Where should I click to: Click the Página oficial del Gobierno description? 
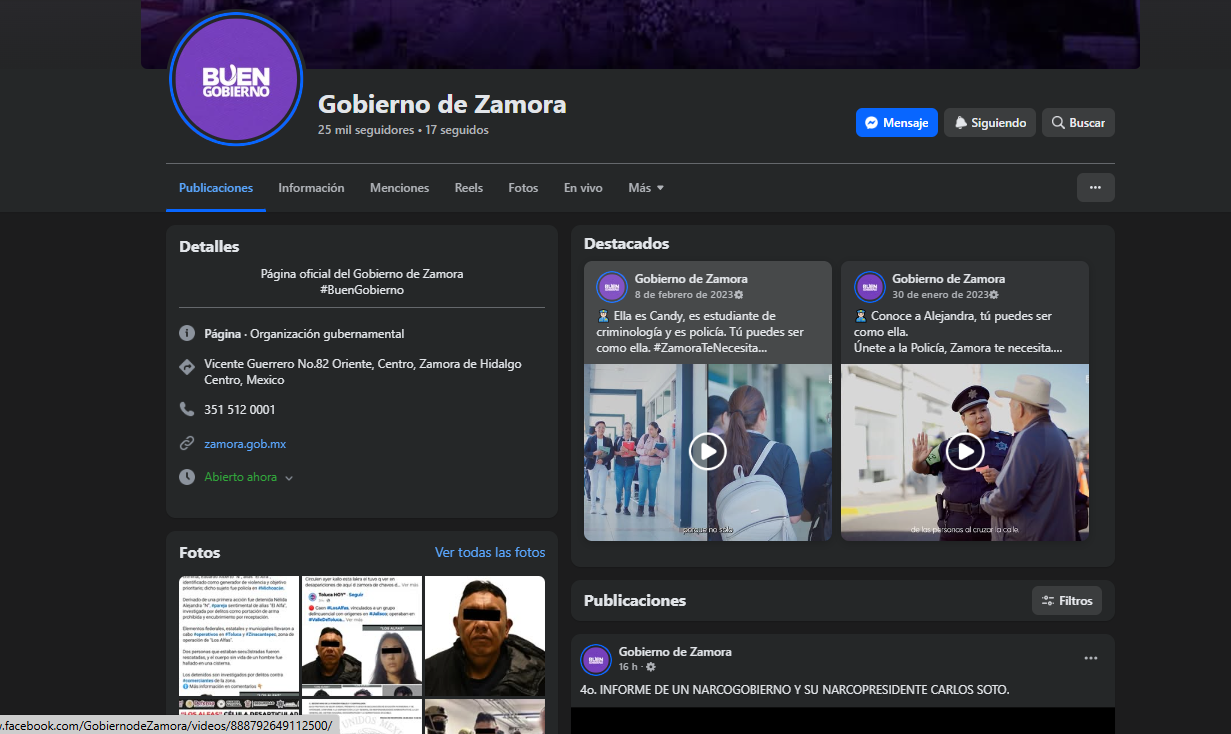pyautogui.click(x=362, y=274)
